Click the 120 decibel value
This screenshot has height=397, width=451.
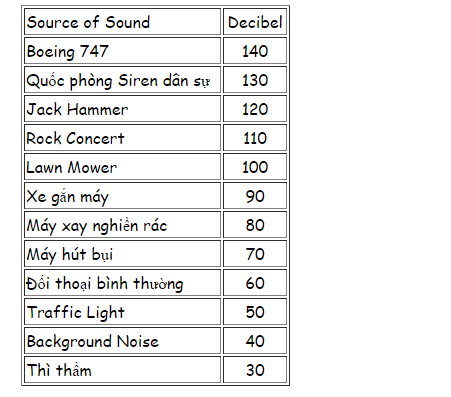[255, 109]
